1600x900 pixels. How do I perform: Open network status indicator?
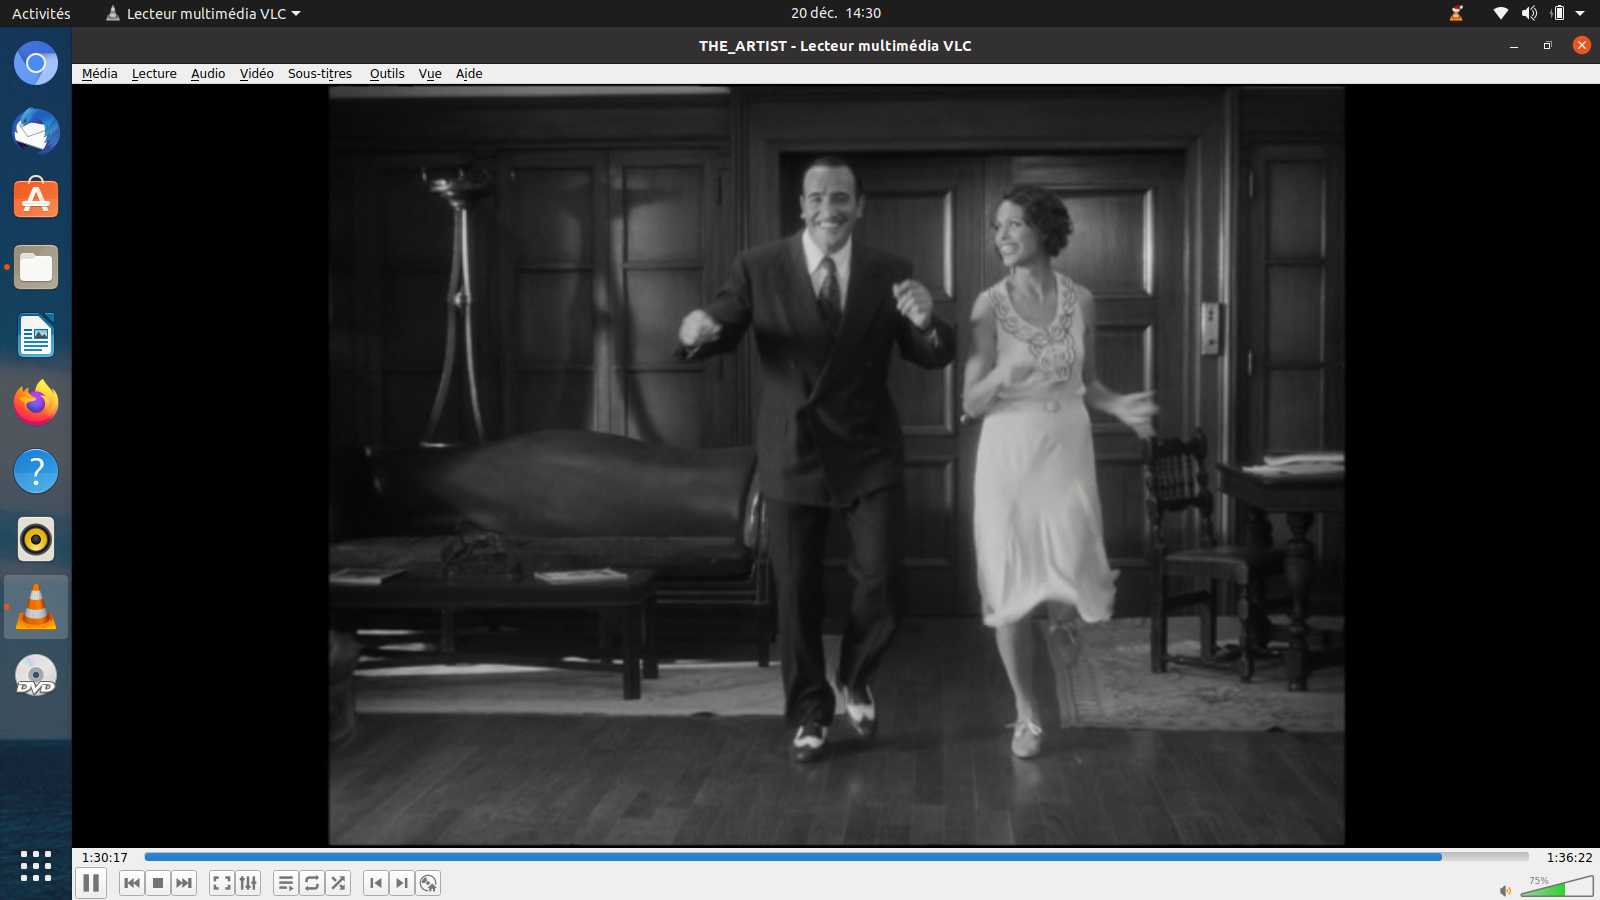click(x=1500, y=13)
